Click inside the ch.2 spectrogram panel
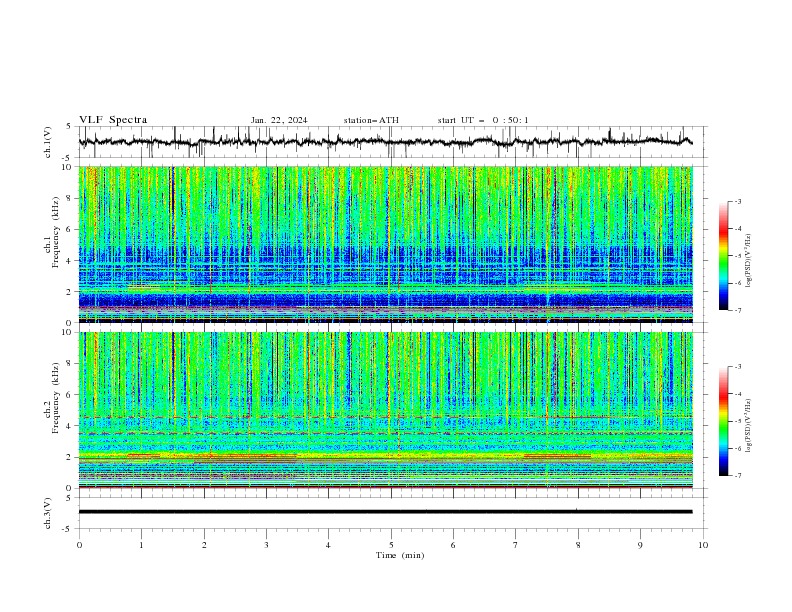 pos(386,410)
